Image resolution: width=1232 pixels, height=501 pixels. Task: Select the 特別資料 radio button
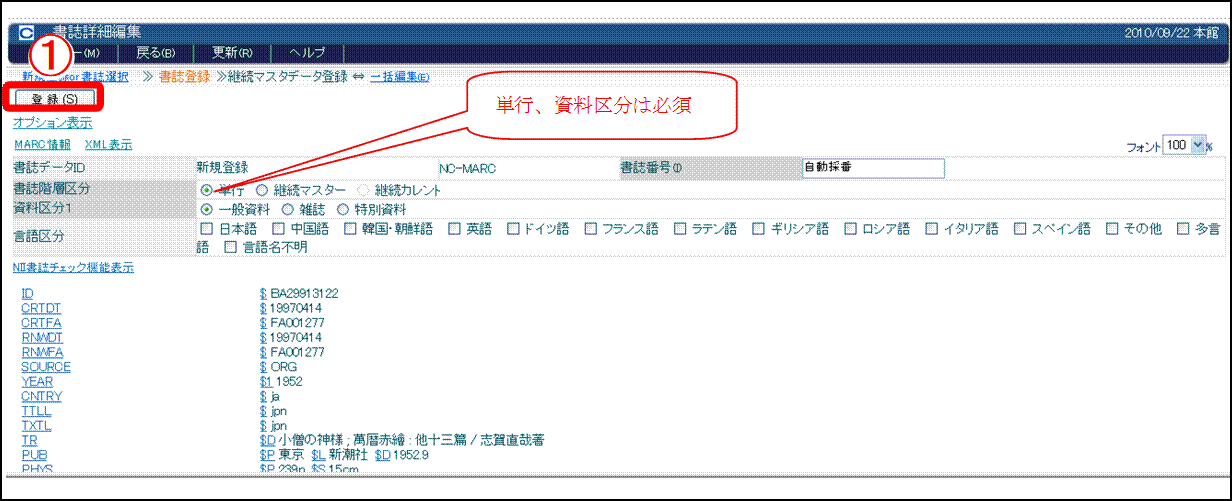coord(344,210)
